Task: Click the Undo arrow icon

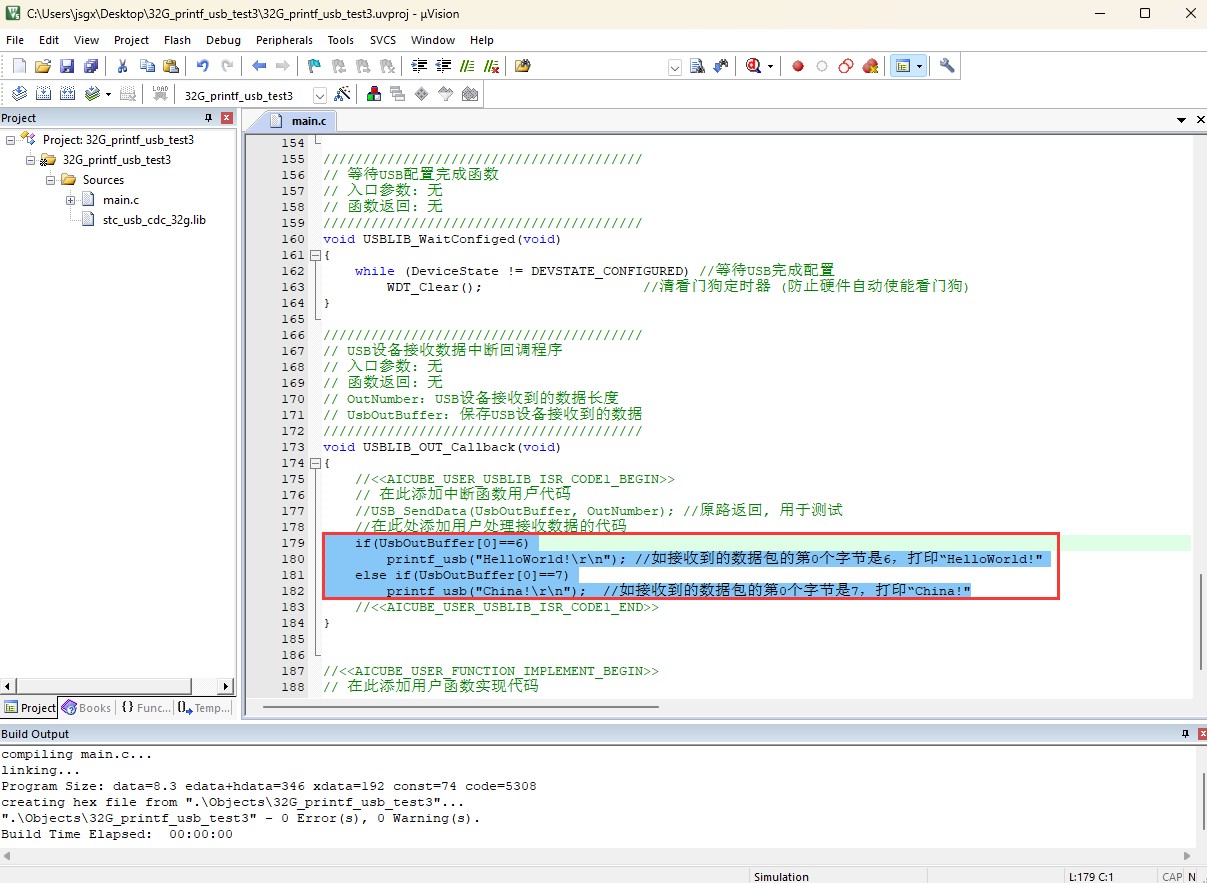Action: point(203,66)
